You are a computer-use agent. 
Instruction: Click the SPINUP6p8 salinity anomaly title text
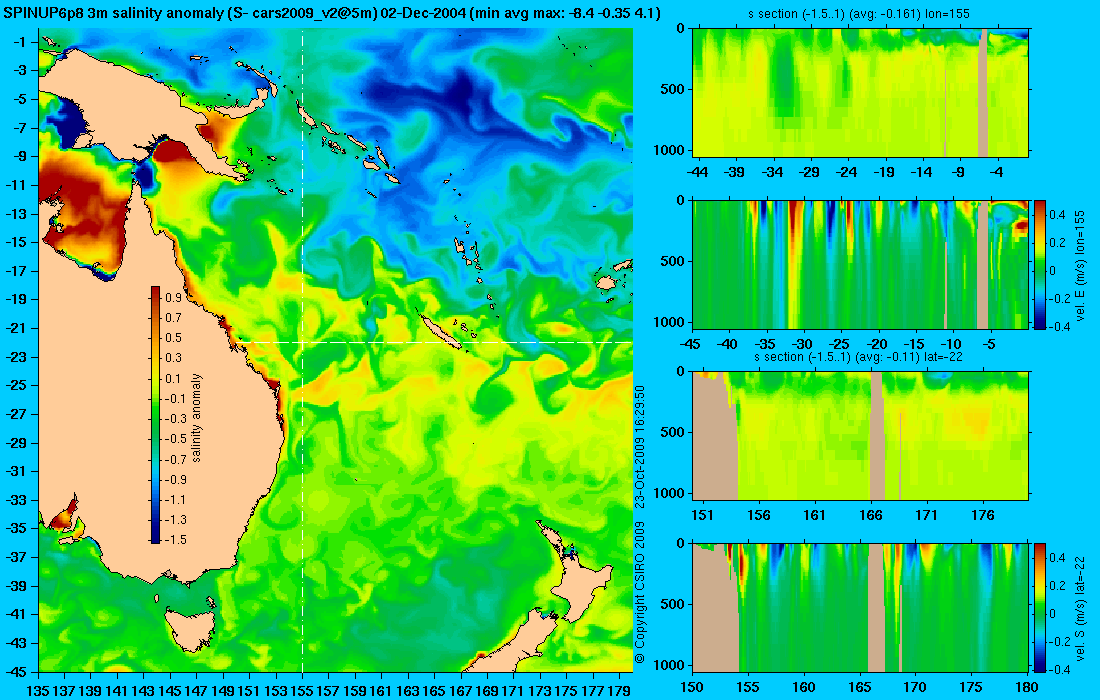[x=331, y=13]
